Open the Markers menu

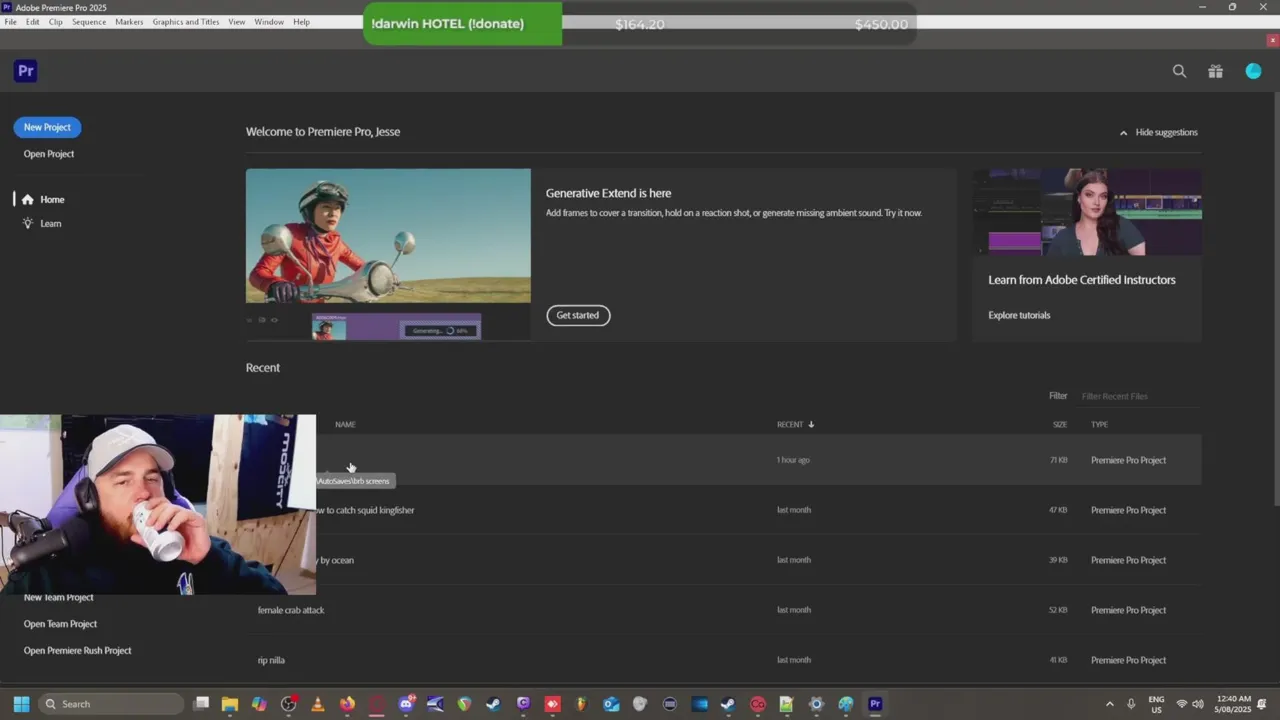click(129, 22)
